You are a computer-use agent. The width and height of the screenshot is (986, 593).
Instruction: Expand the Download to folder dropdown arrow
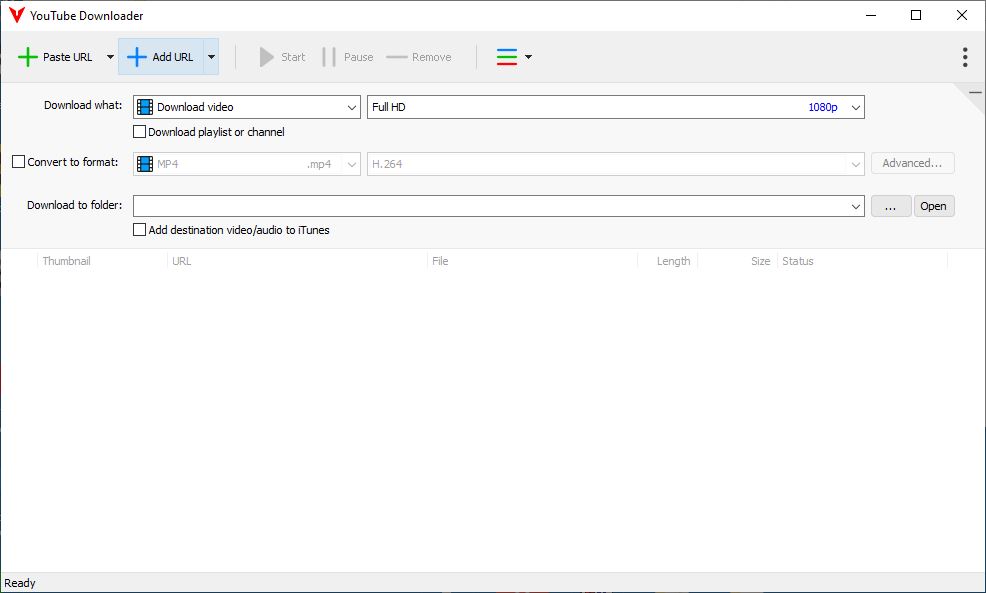(x=855, y=206)
